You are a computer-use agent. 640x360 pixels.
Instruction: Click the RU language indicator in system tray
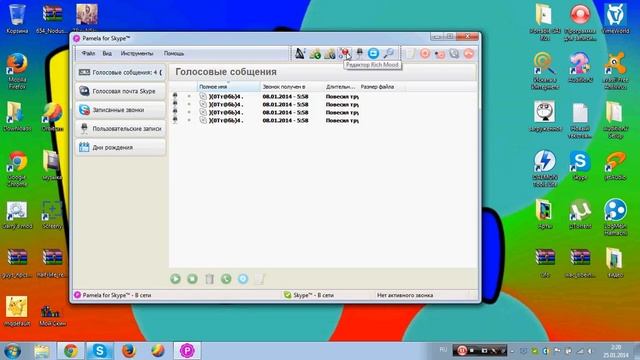443,349
